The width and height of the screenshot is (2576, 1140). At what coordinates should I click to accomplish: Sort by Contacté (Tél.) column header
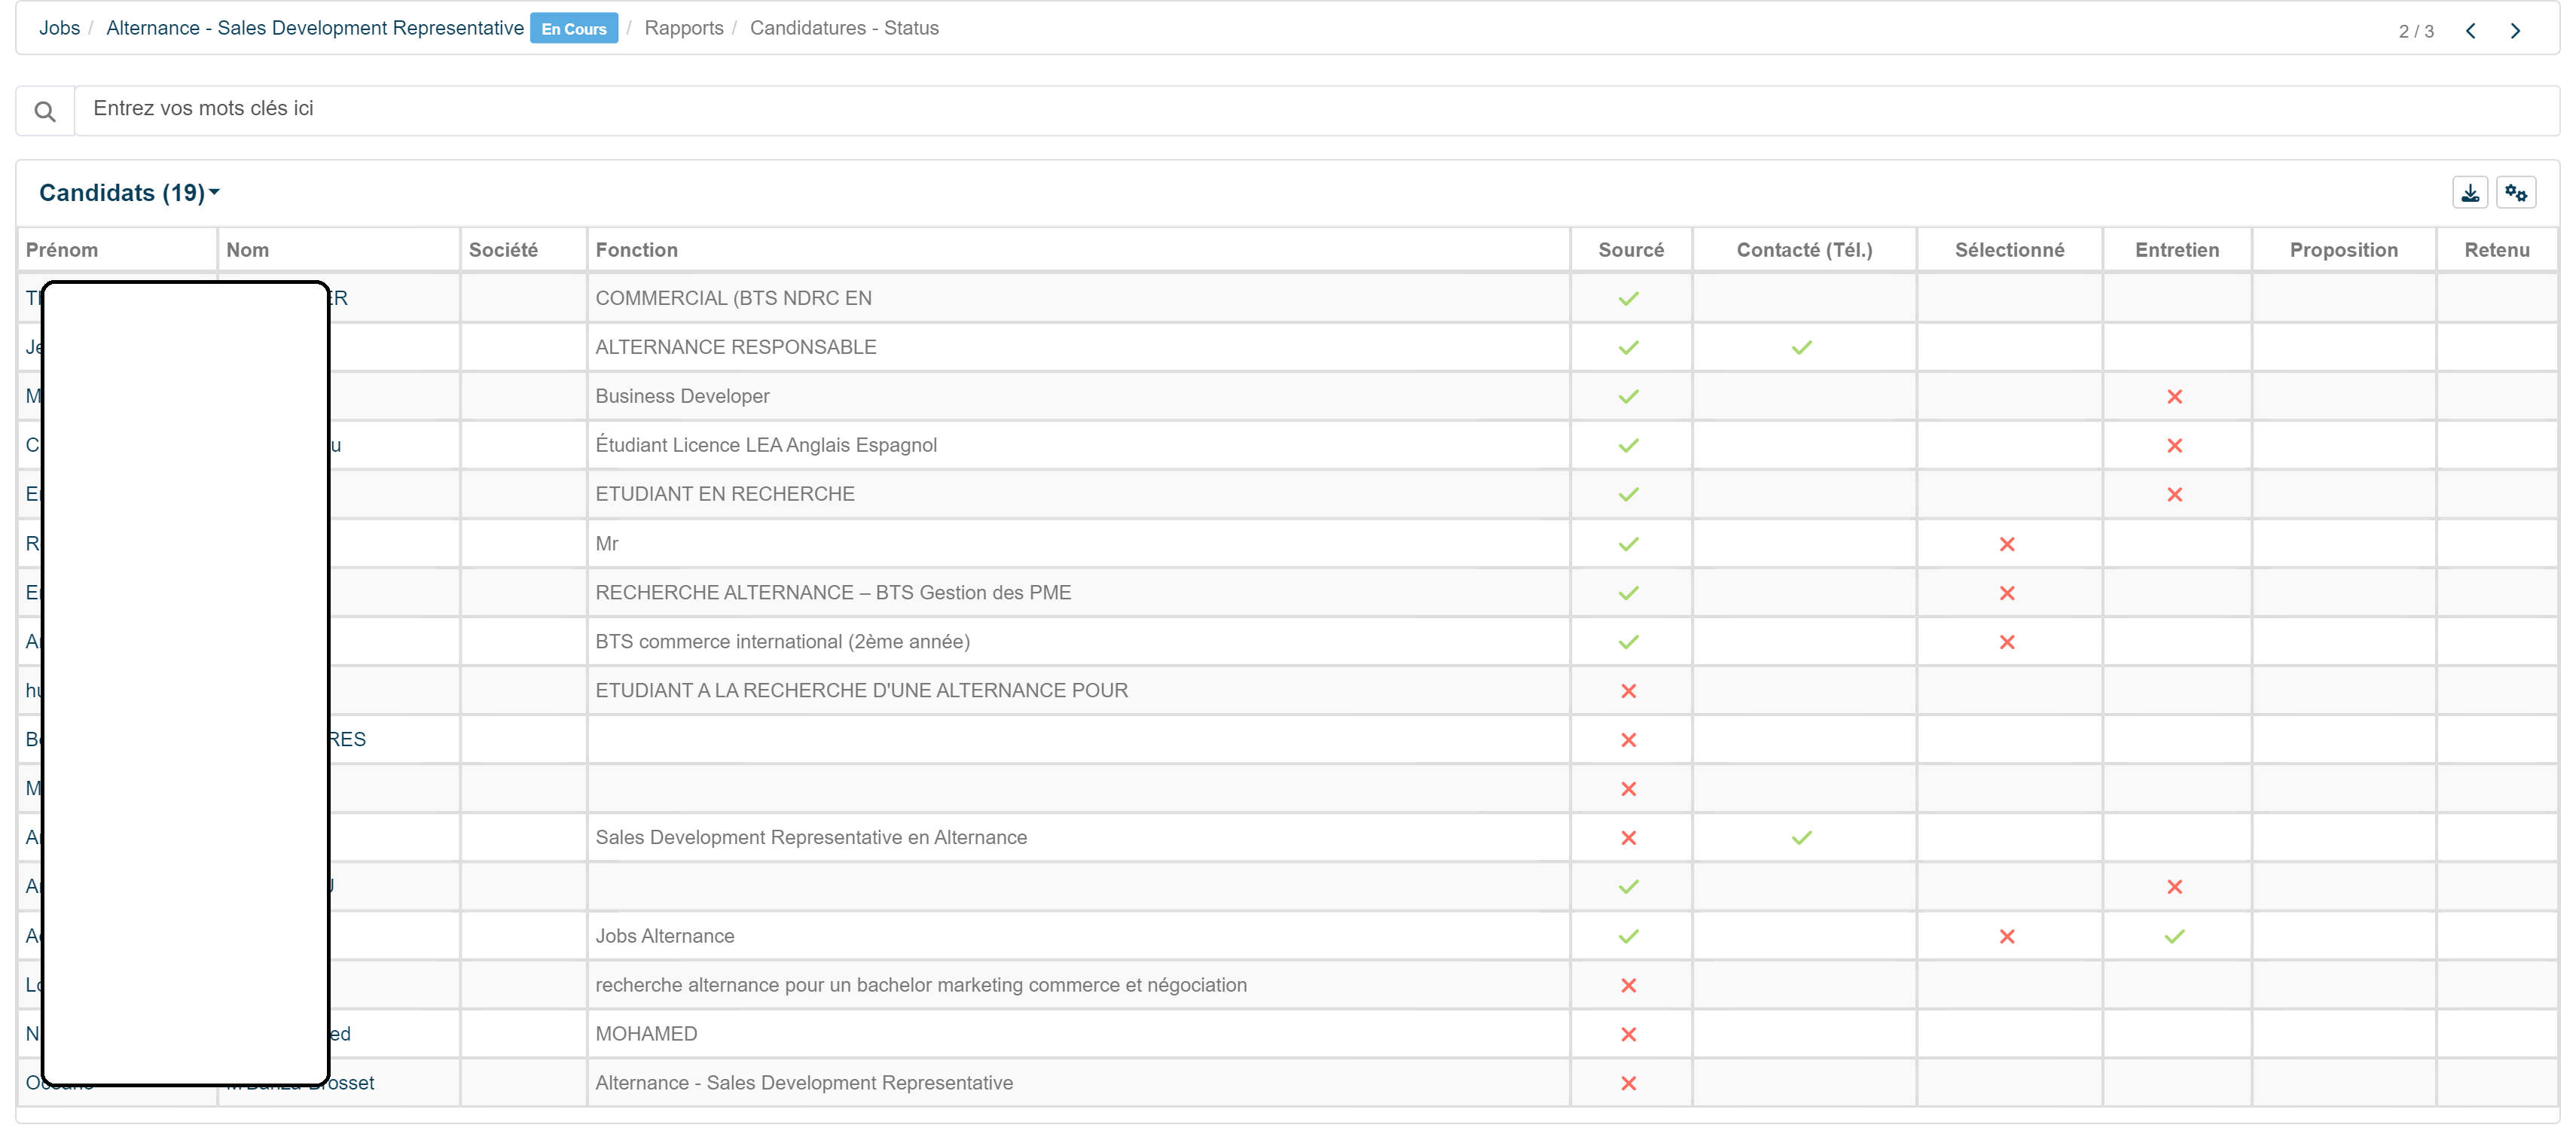(x=1804, y=250)
